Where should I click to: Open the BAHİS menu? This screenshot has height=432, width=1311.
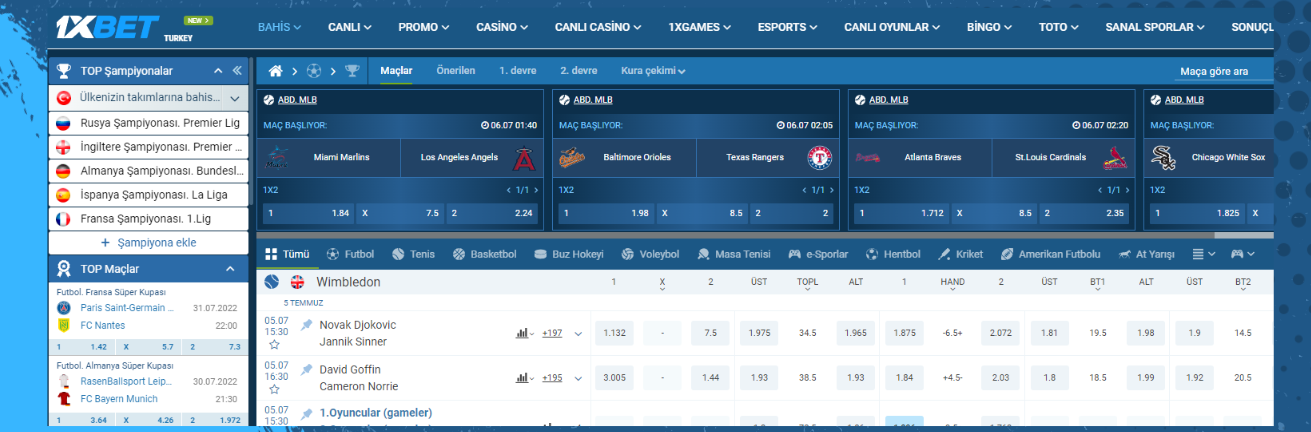click(x=279, y=27)
